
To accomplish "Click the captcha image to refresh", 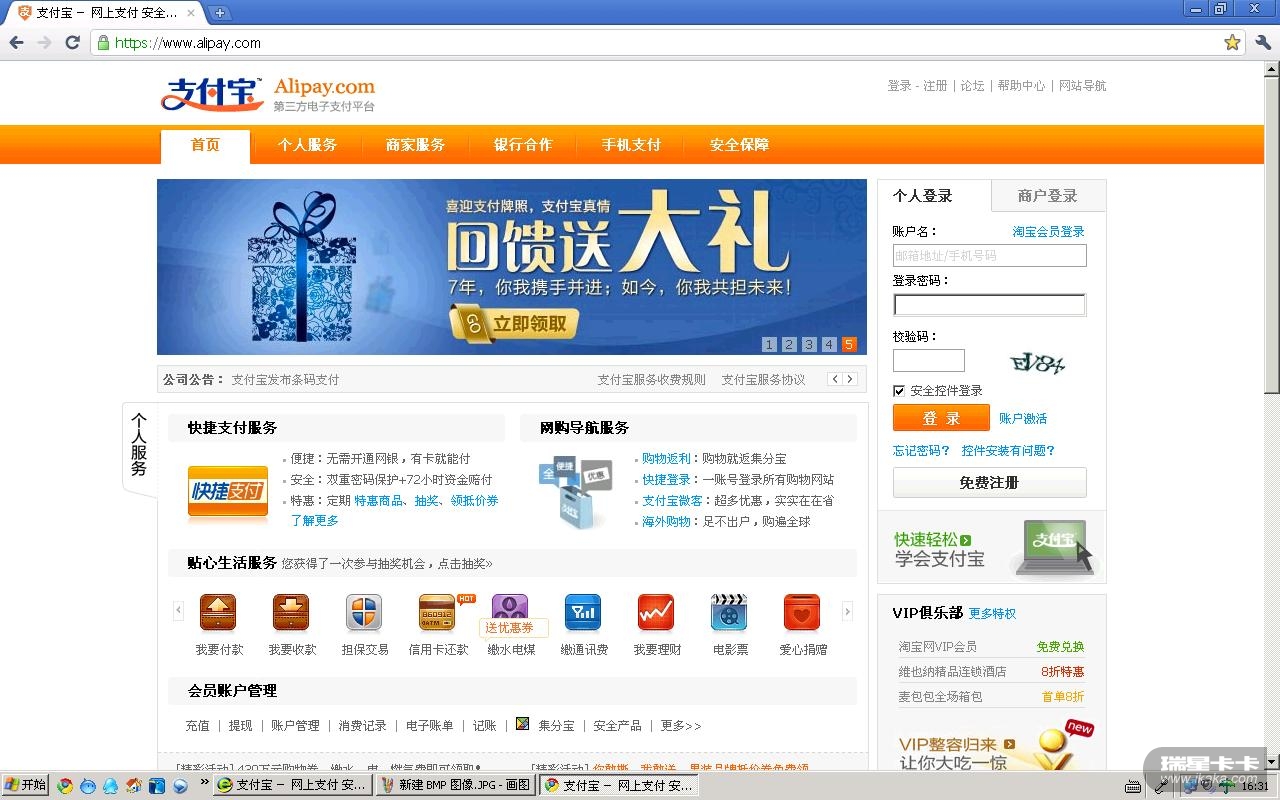I will (x=1038, y=363).
